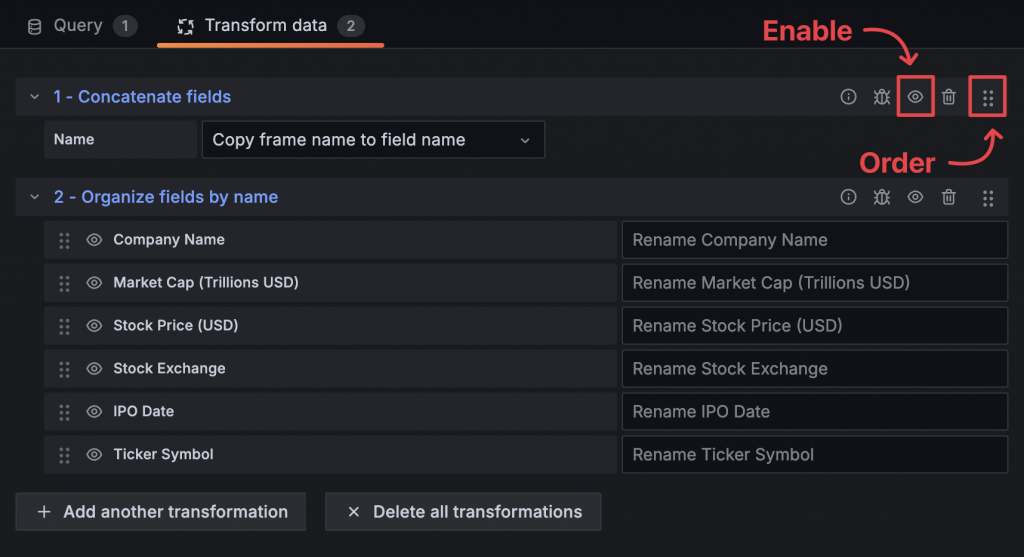Image resolution: width=1024 pixels, height=557 pixels.
Task: Open debug for Organize fields by name
Action: pos(881,197)
